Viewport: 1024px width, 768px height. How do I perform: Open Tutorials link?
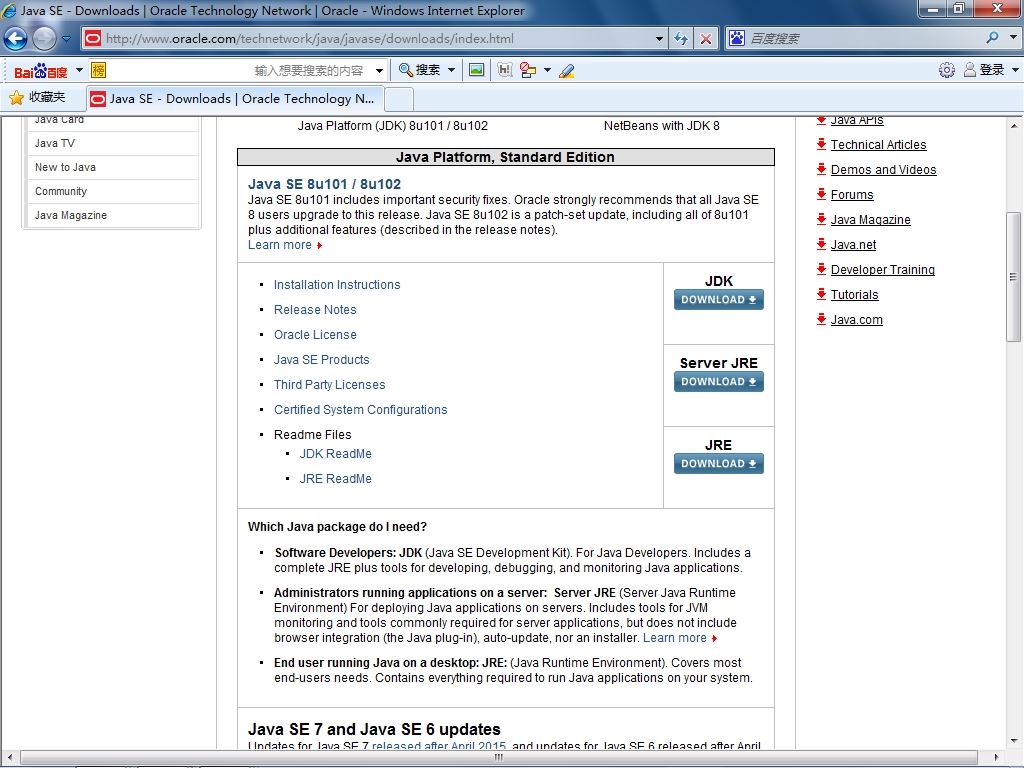854,295
